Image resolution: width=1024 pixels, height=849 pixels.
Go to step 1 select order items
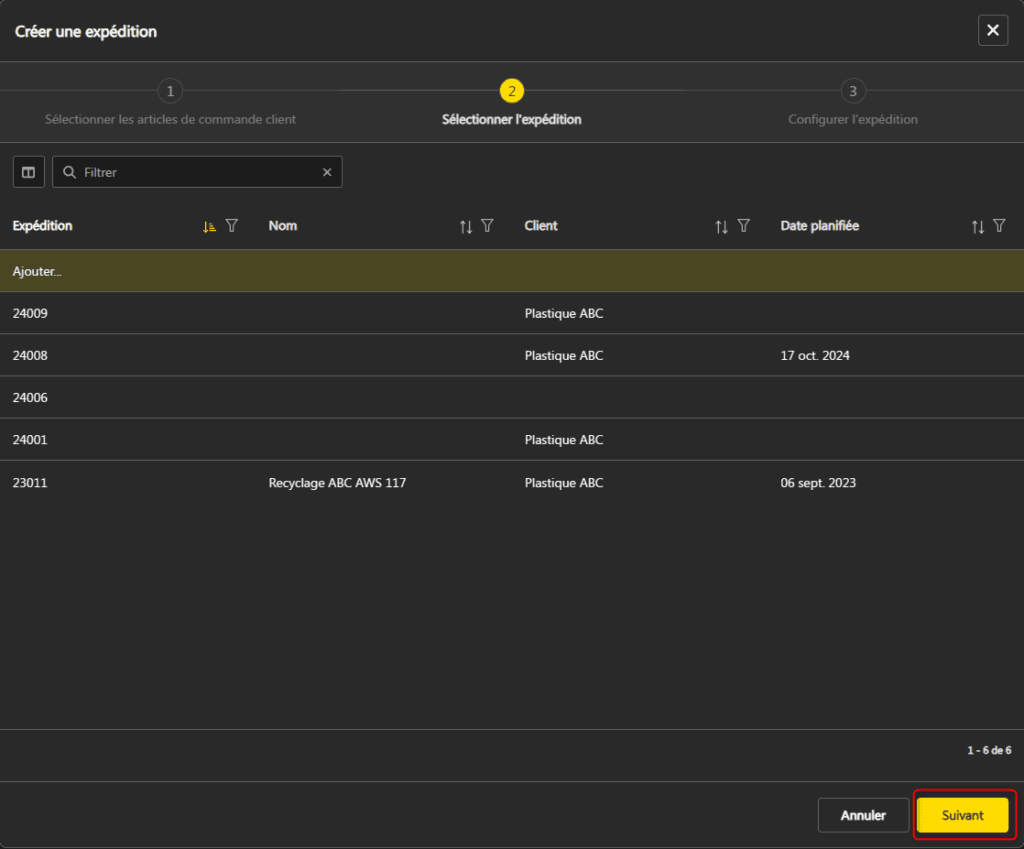point(170,92)
